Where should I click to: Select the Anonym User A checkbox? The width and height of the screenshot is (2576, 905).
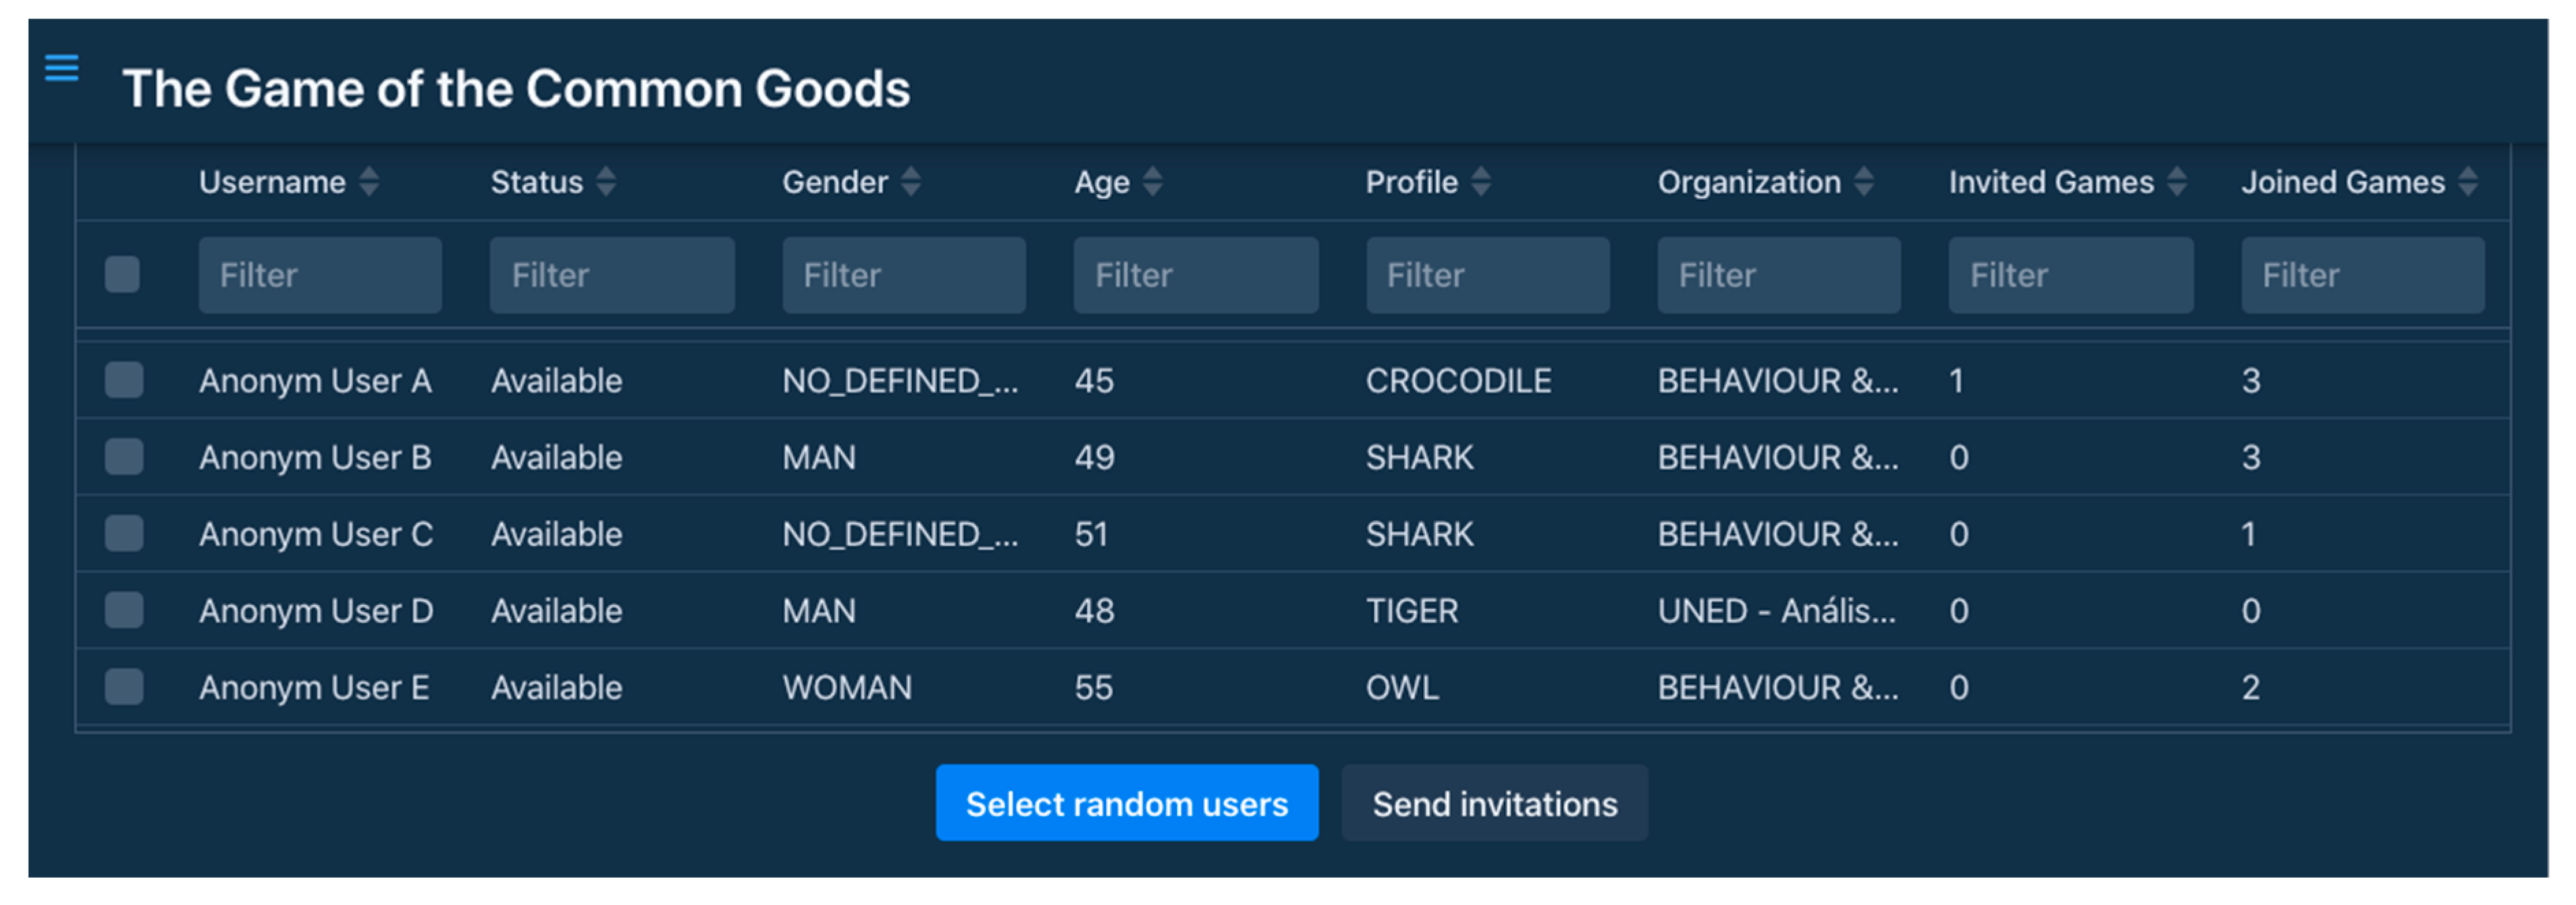pyautogui.click(x=124, y=381)
